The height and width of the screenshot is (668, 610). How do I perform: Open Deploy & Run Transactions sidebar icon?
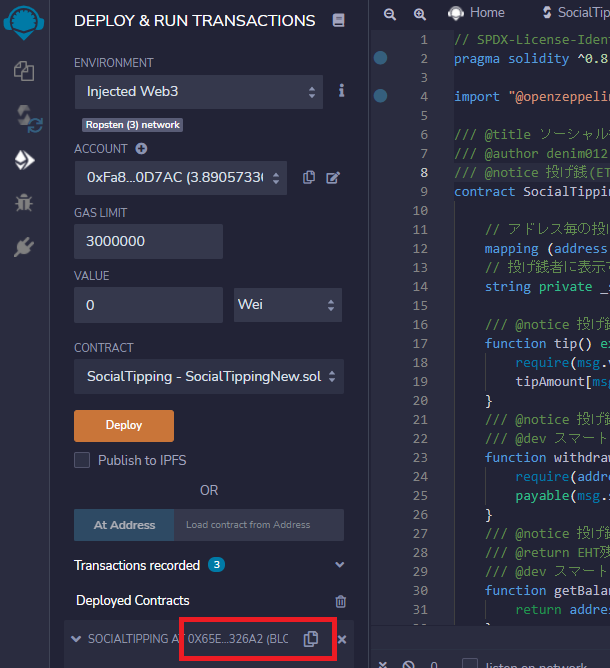coord(25,160)
